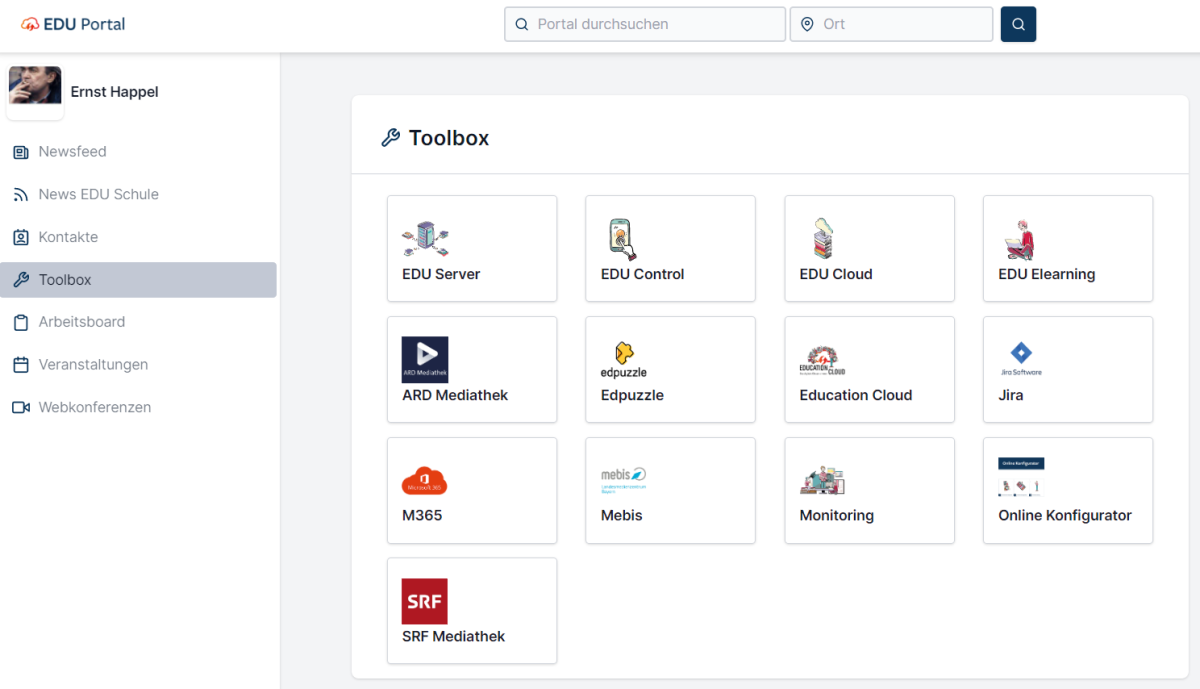Click the ARD Mediathek logo
The height and width of the screenshot is (689, 1200).
(x=425, y=360)
